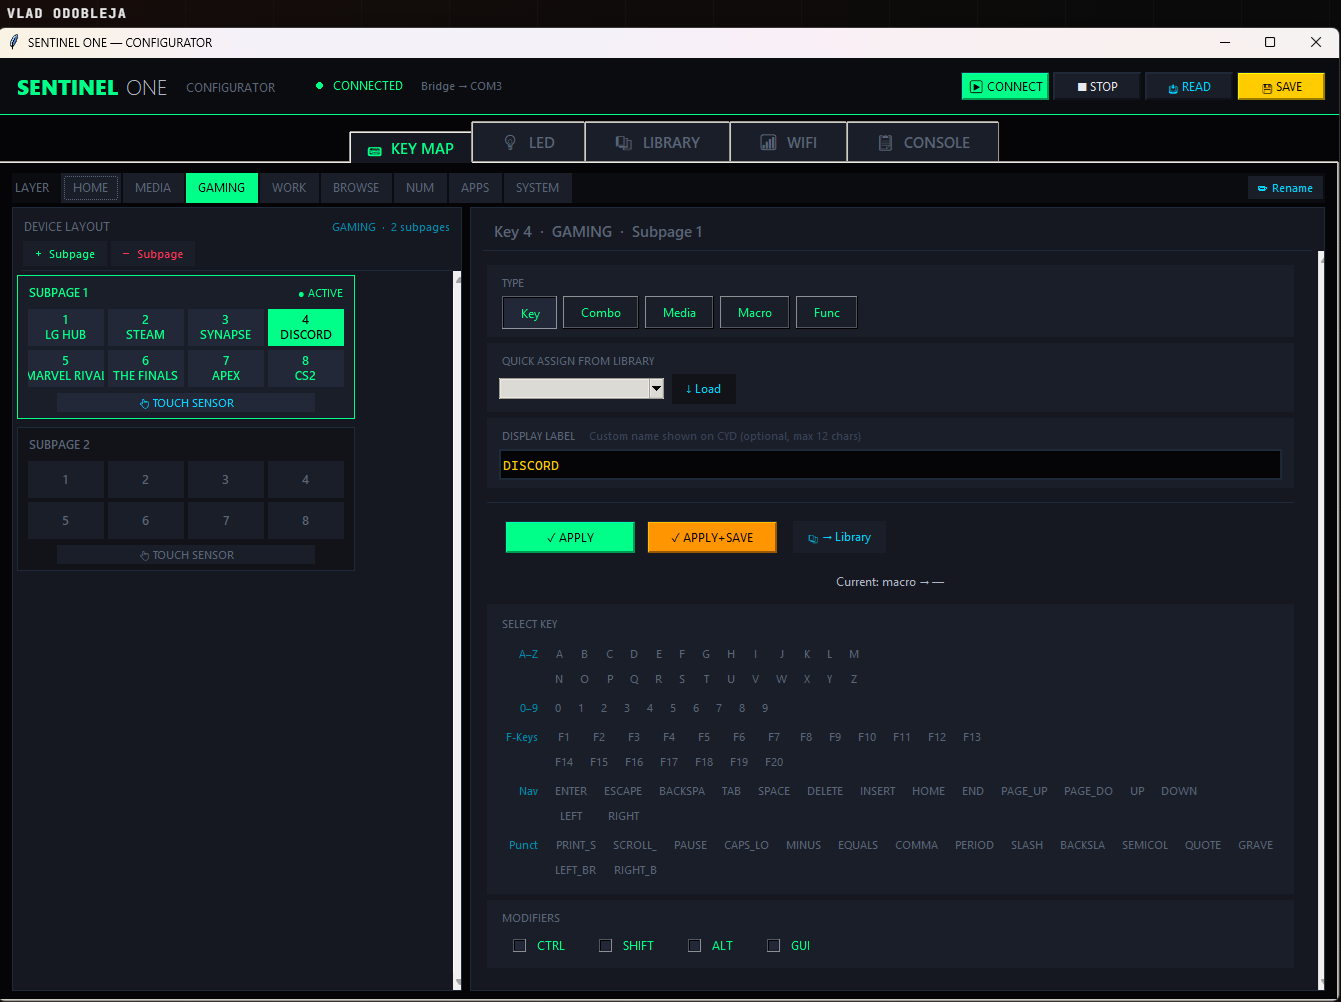The height and width of the screenshot is (1002, 1341).
Task: Choose the Media type
Action: (x=679, y=313)
